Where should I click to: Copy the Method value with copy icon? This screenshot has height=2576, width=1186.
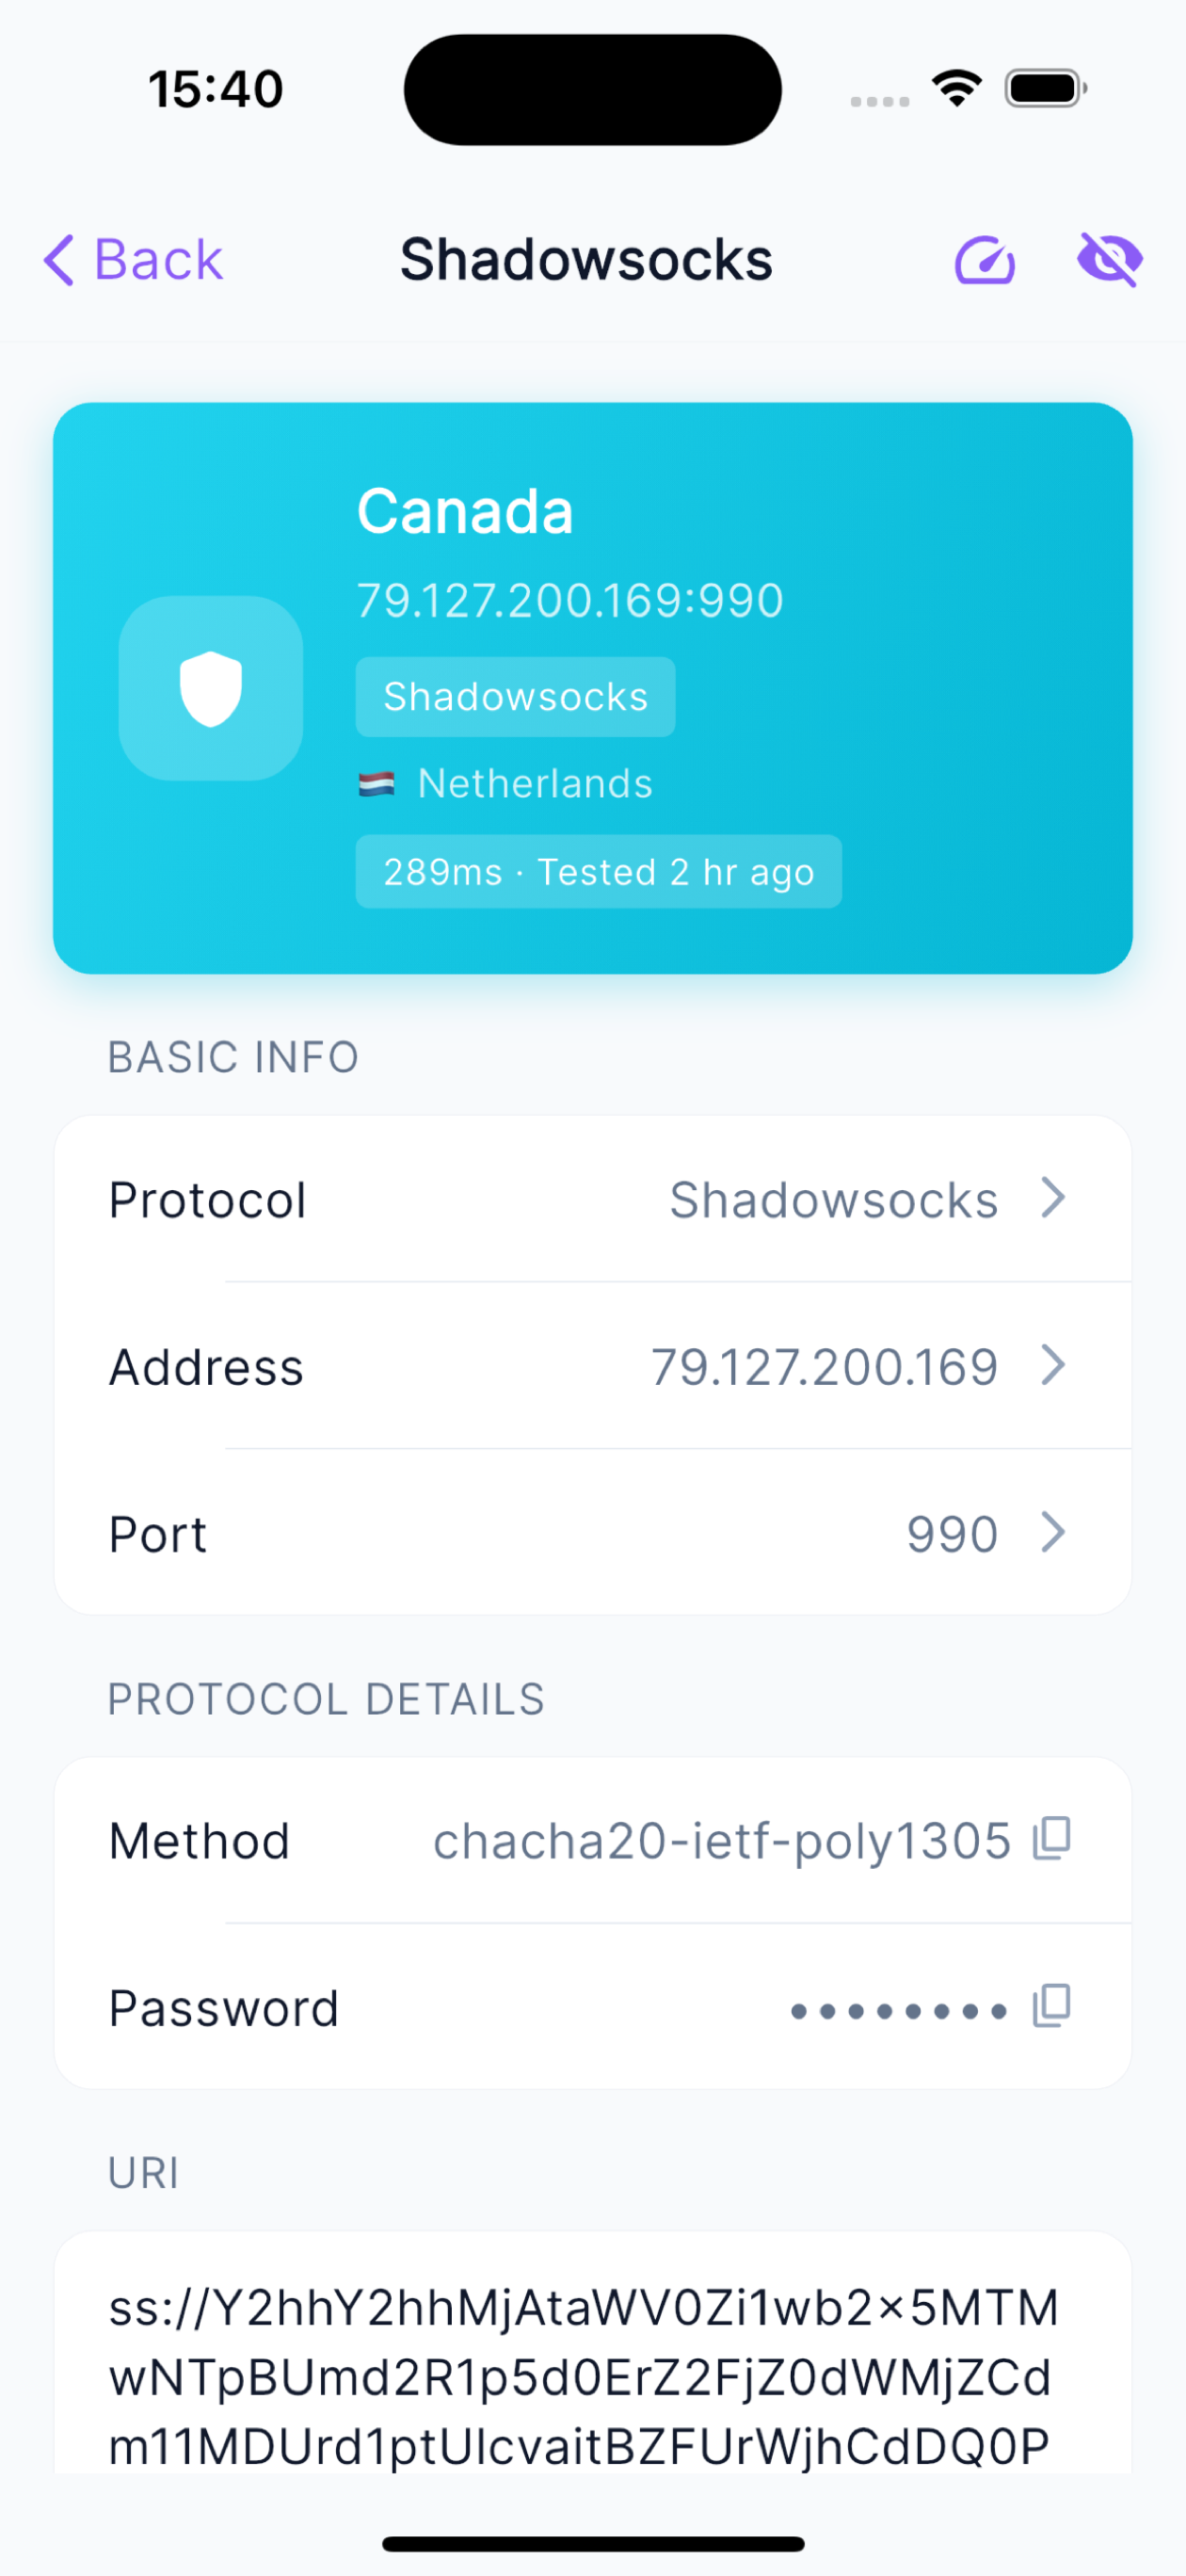click(1052, 1838)
